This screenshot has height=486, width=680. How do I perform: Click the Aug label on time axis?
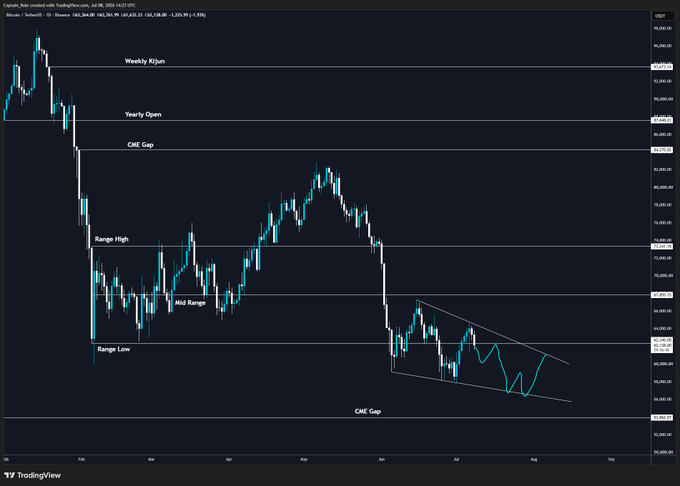pyautogui.click(x=534, y=459)
